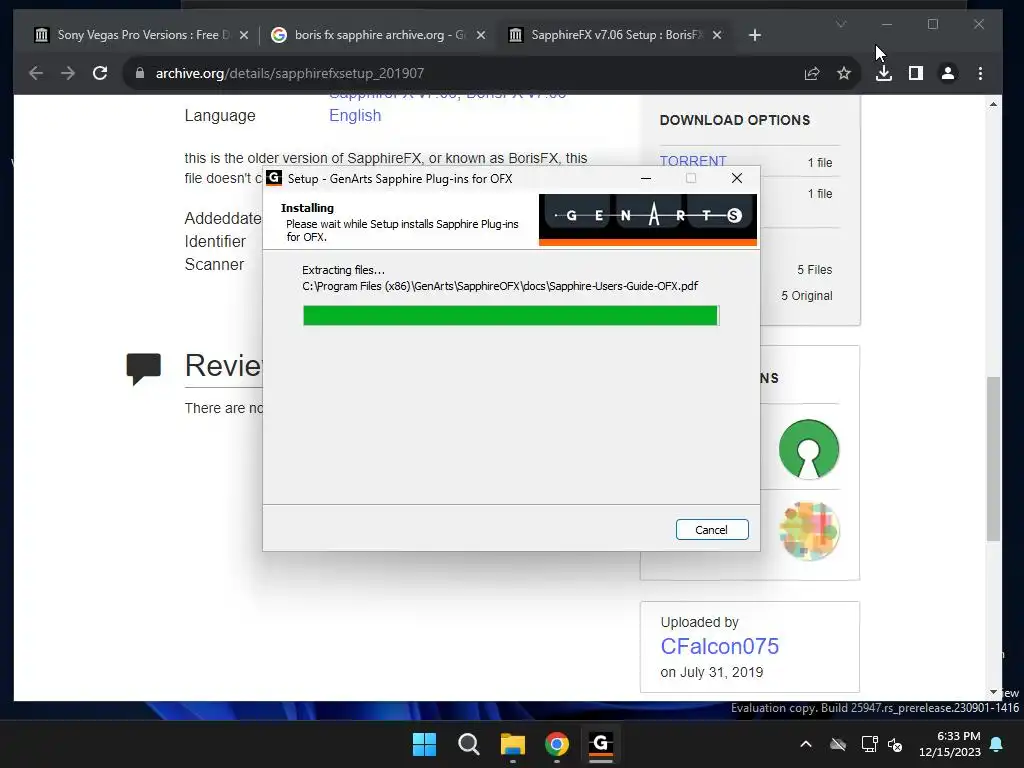Image resolution: width=1024 pixels, height=768 pixels.
Task: Open the notifications bell icon
Action: (x=997, y=744)
